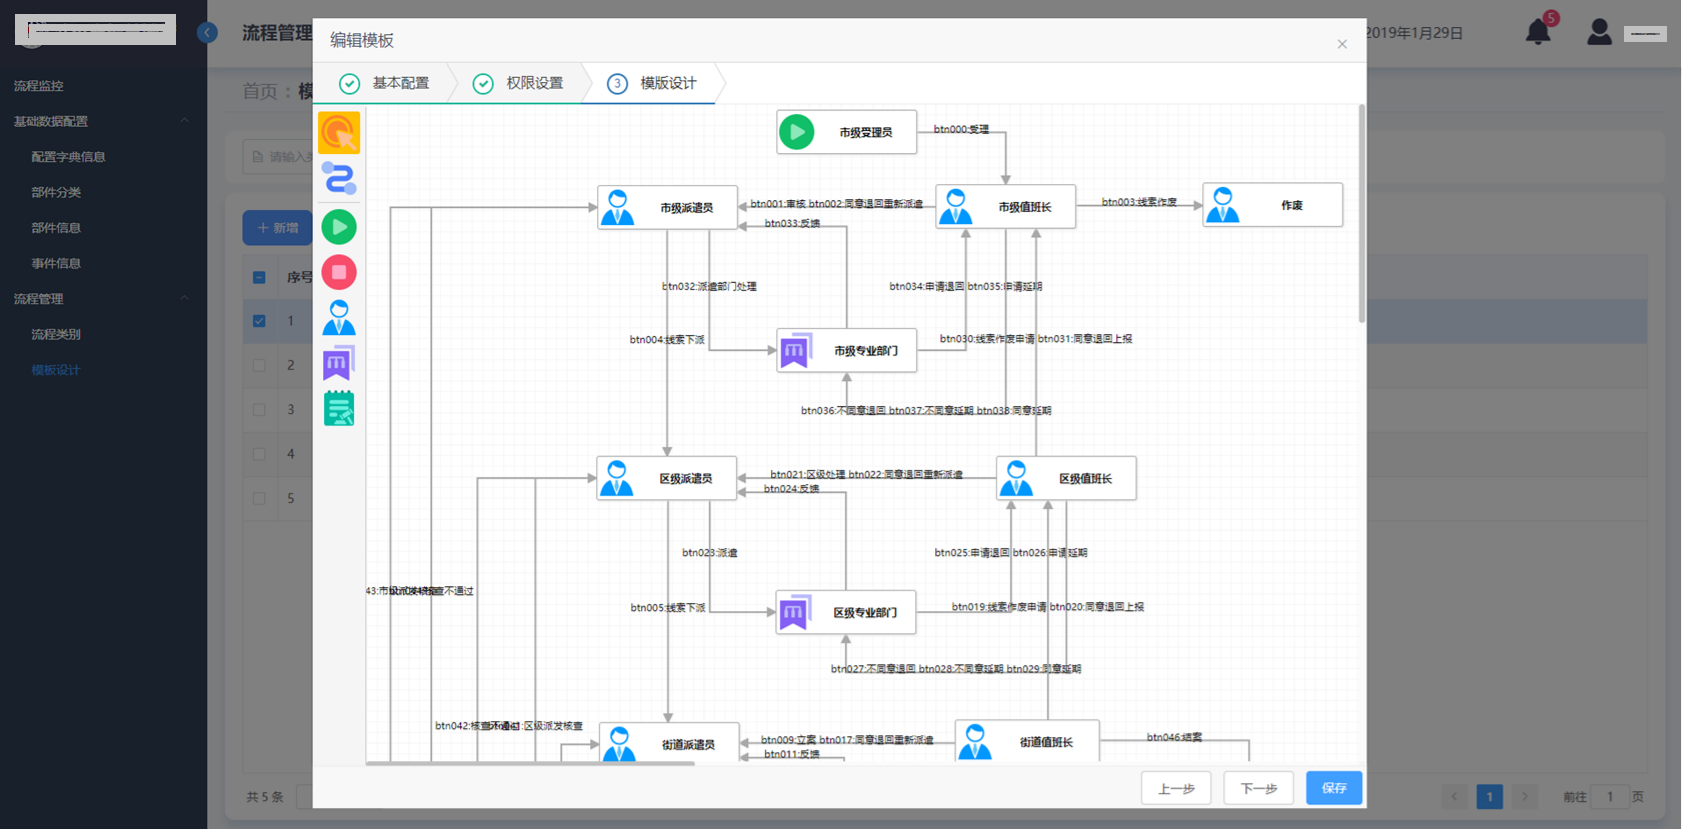Select the 区级值班长 node
The image size is (1682, 829).
point(1066,479)
